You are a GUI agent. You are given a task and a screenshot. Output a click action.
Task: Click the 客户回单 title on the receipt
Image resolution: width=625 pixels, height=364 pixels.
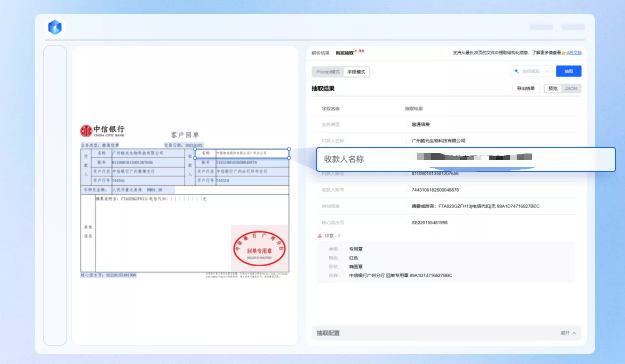click(185, 135)
